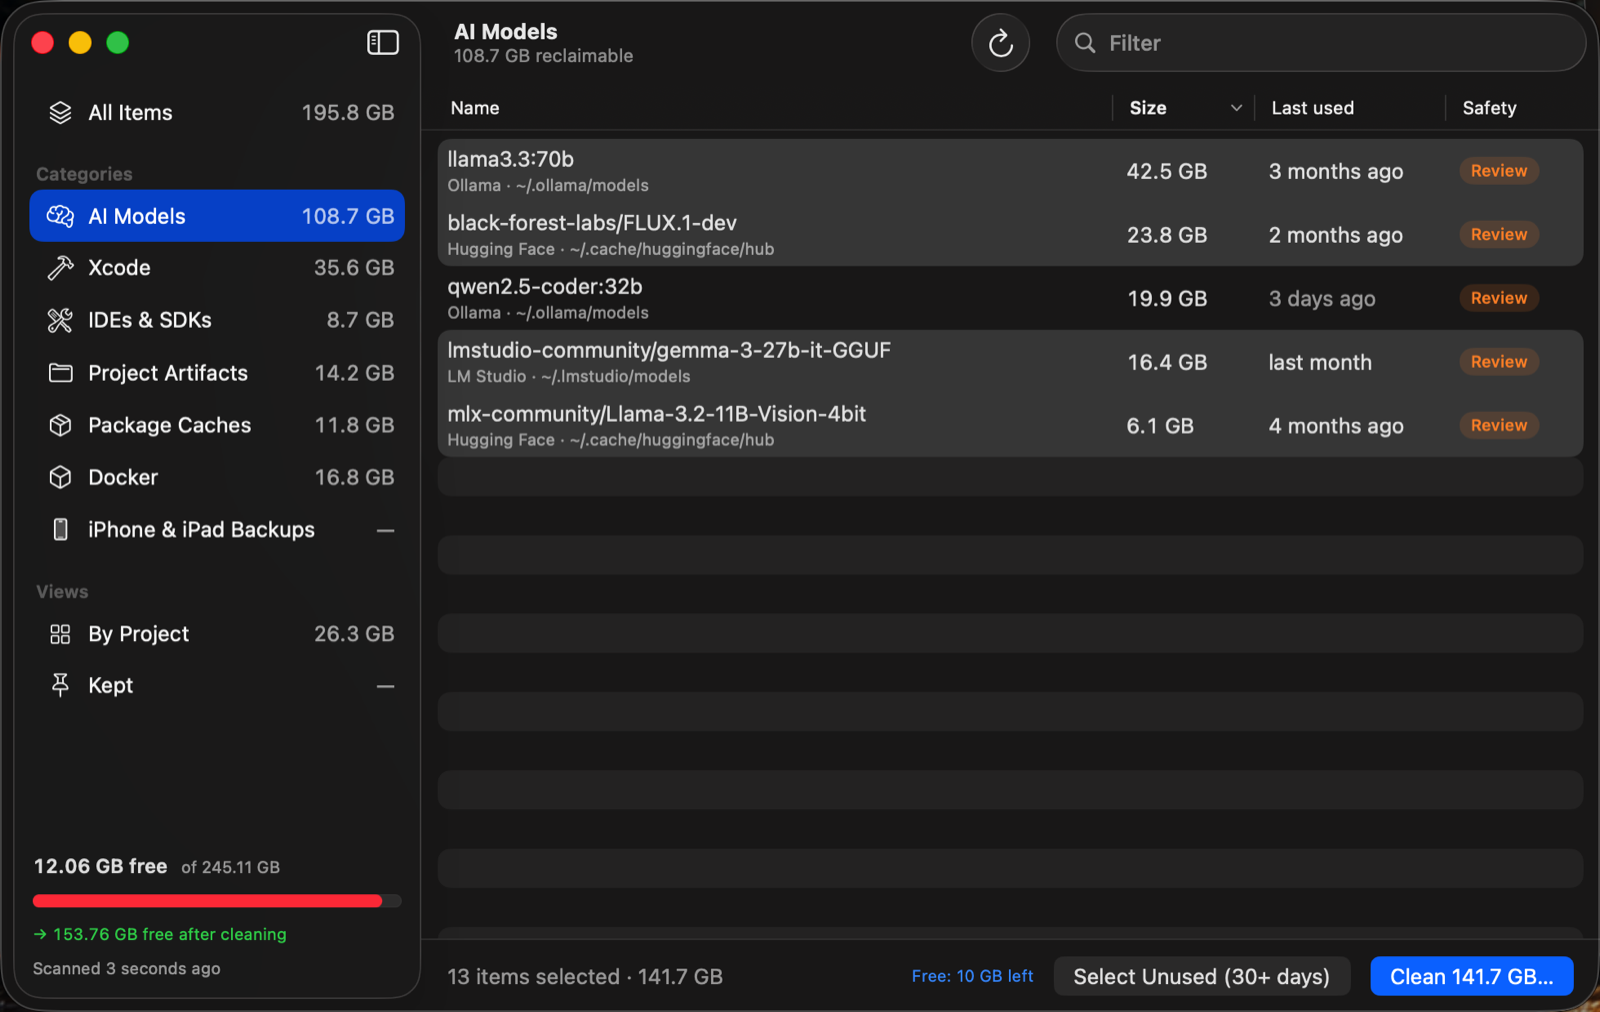Click the last month value
Image resolution: width=1600 pixels, height=1012 pixels.
1320,362
